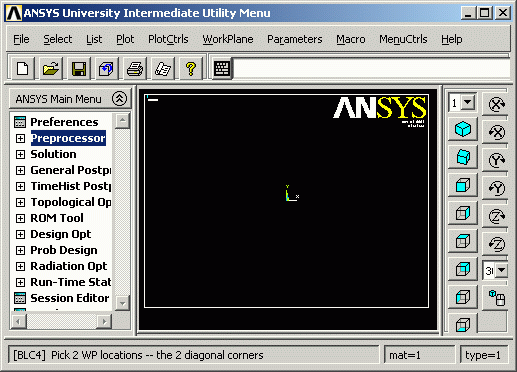Image resolution: width=517 pixels, height=372 pixels.
Task: Click the command input text field
Action: tap(371, 69)
